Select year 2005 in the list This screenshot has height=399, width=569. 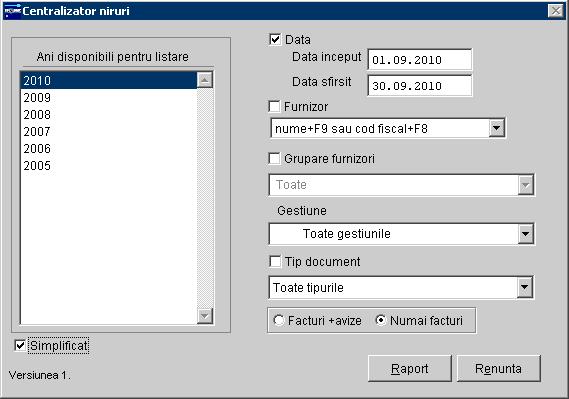pyautogui.click(x=109, y=166)
